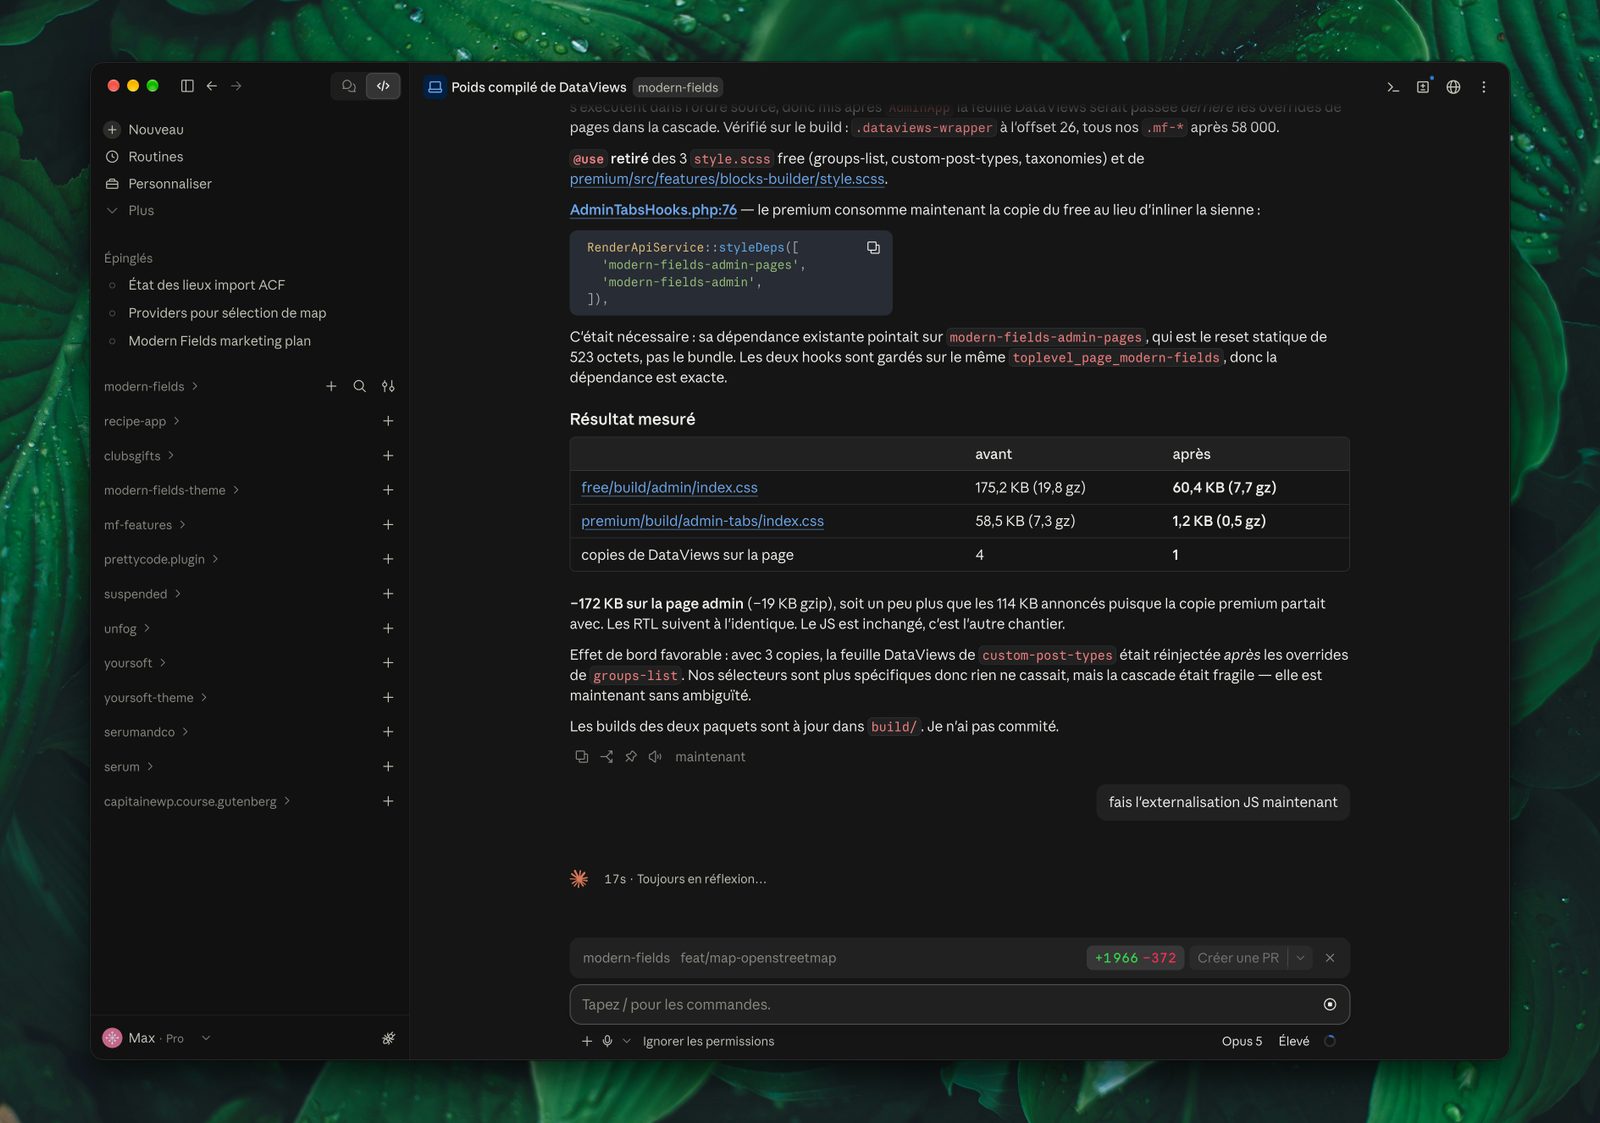Change Élevé effort level
1600x1123 pixels.
point(1294,1041)
